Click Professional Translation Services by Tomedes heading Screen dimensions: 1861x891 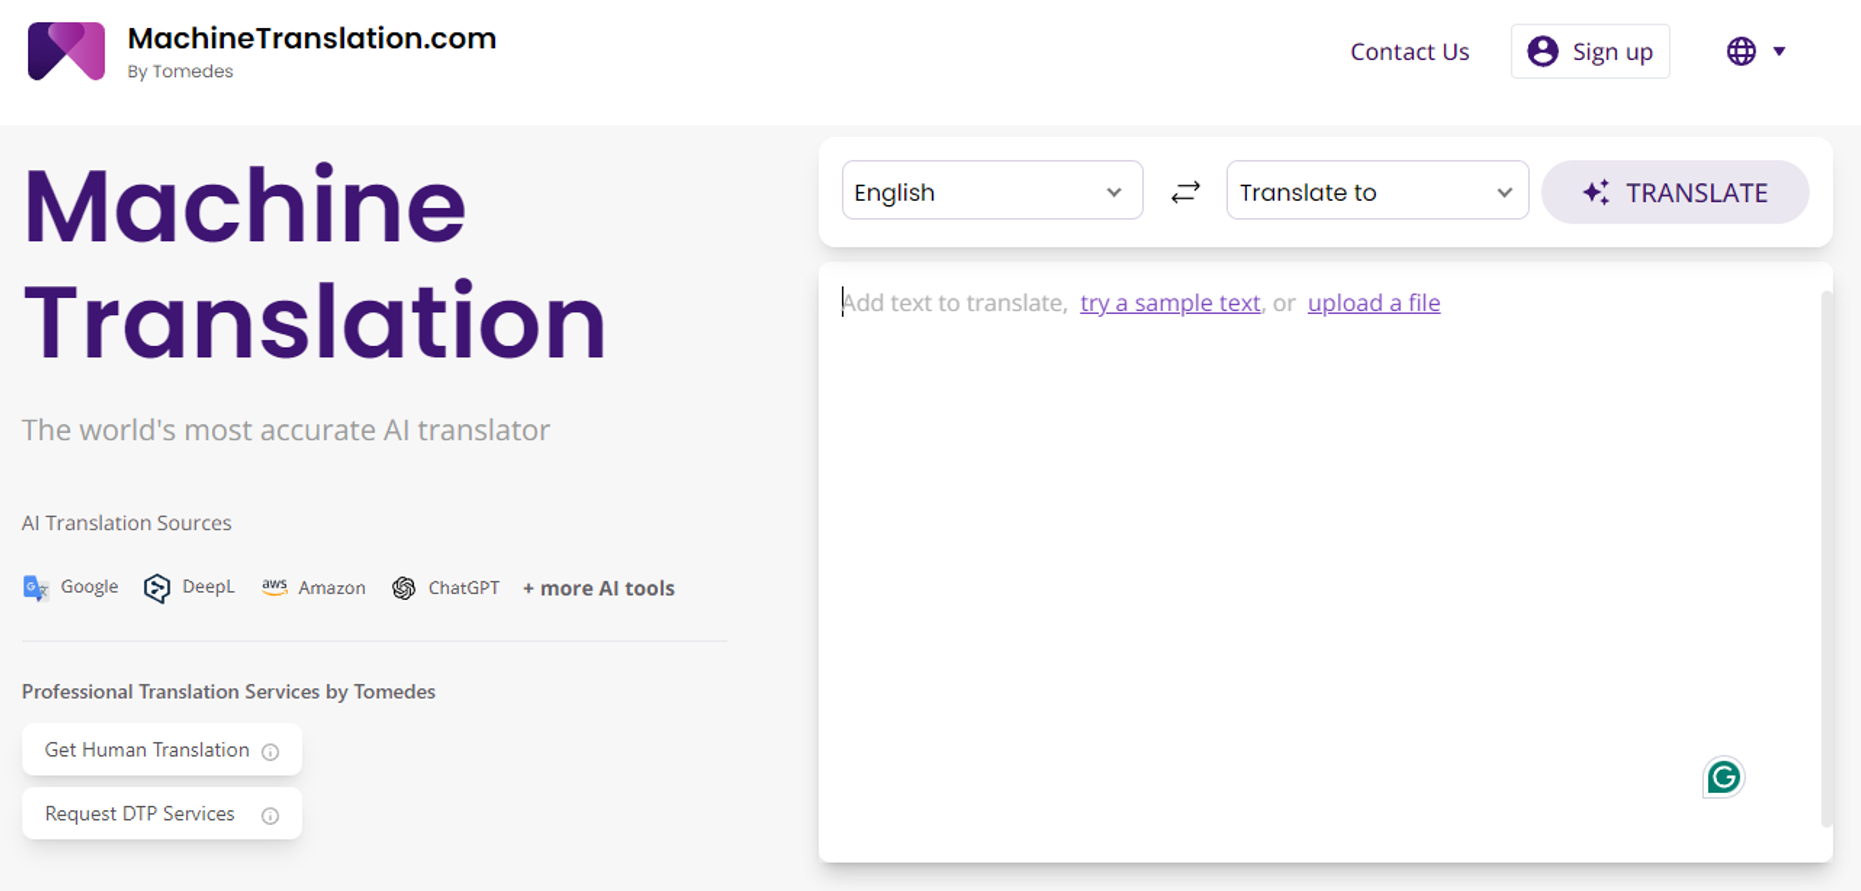(228, 692)
